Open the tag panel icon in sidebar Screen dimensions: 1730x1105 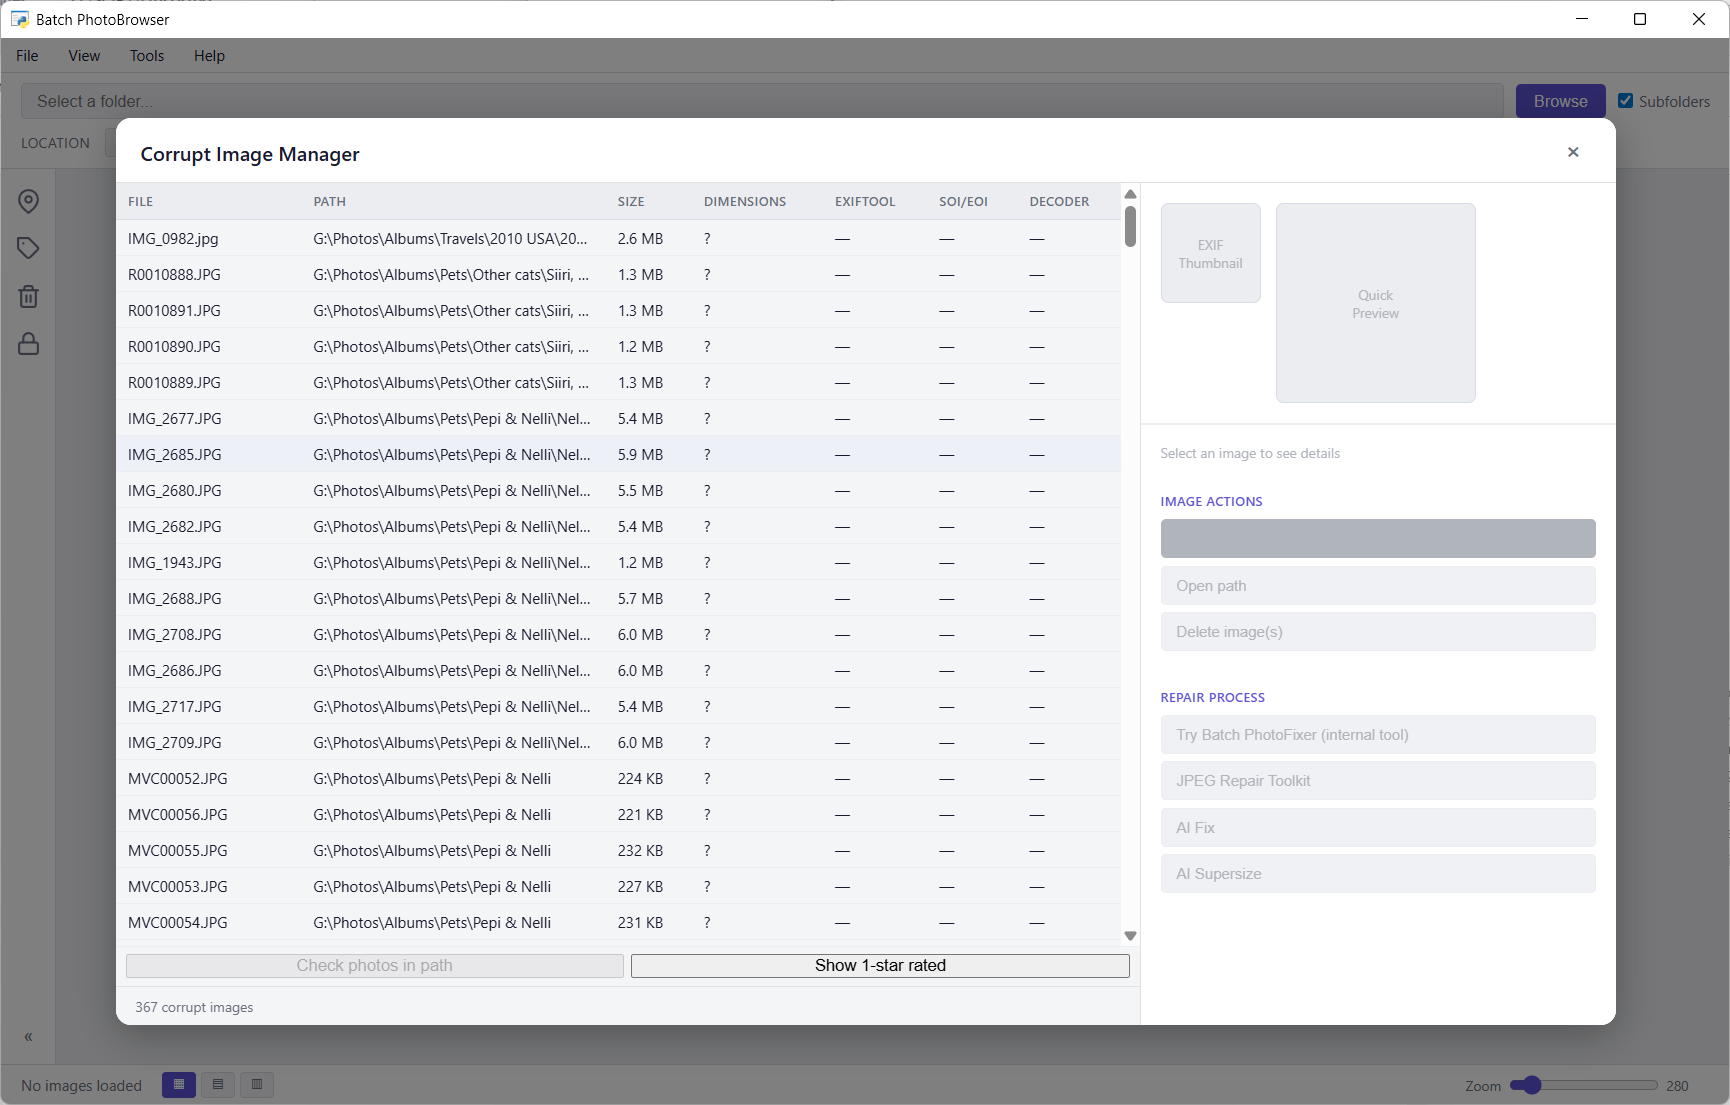tap(29, 248)
